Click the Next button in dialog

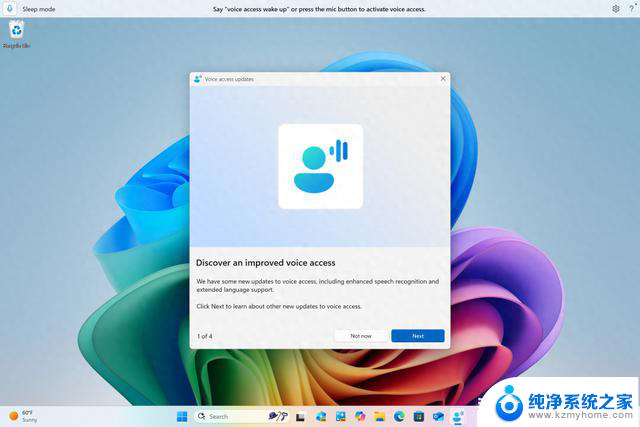[418, 336]
